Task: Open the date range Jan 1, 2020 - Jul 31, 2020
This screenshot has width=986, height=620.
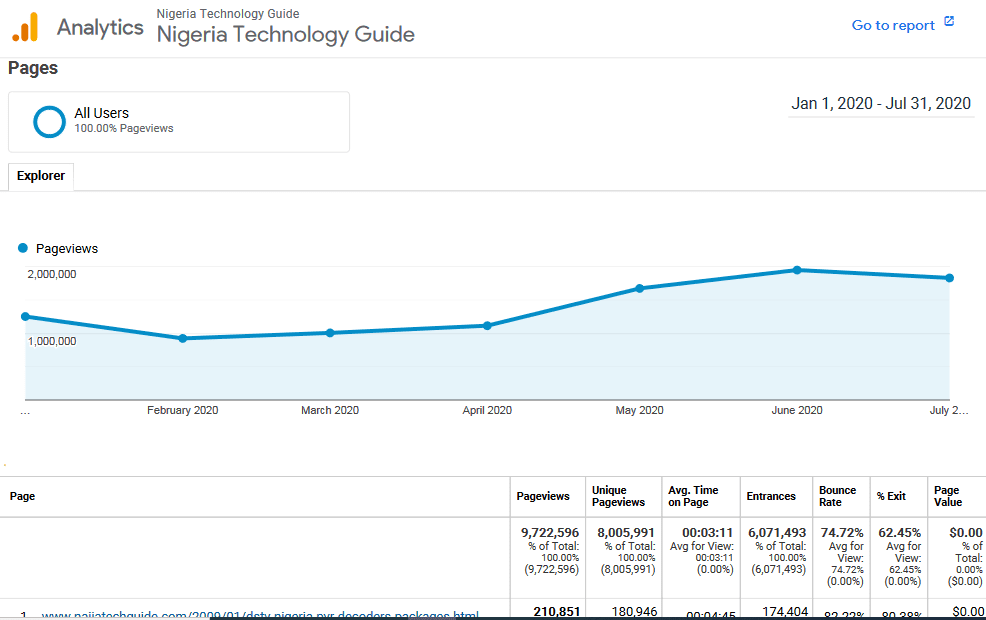Action: [x=880, y=103]
